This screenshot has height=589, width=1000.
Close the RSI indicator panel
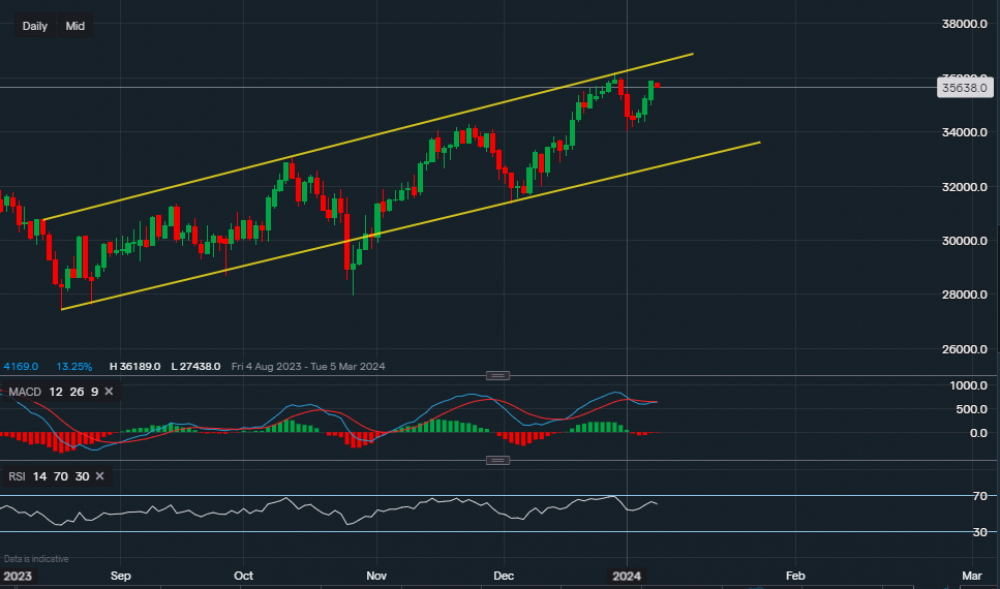pos(100,477)
